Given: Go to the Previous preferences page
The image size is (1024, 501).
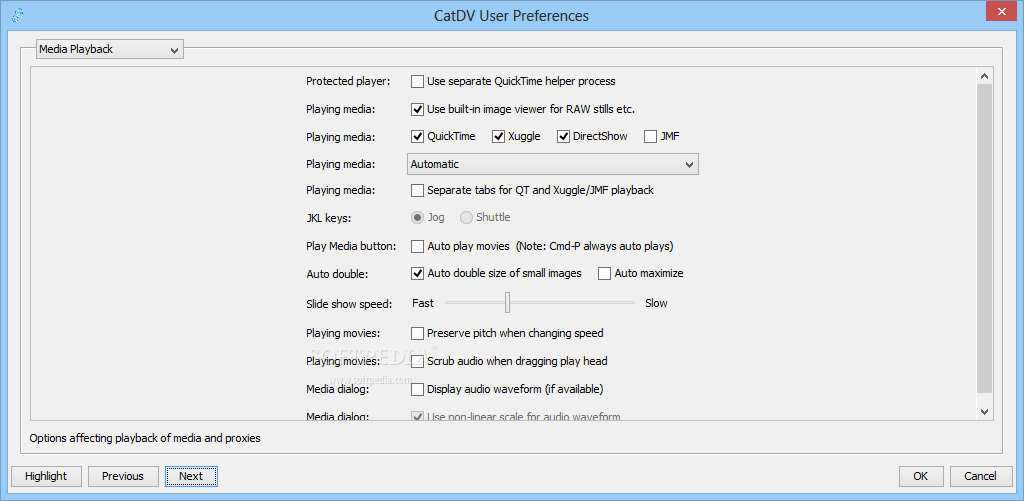Looking at the screenshot, I should [123, 476].
